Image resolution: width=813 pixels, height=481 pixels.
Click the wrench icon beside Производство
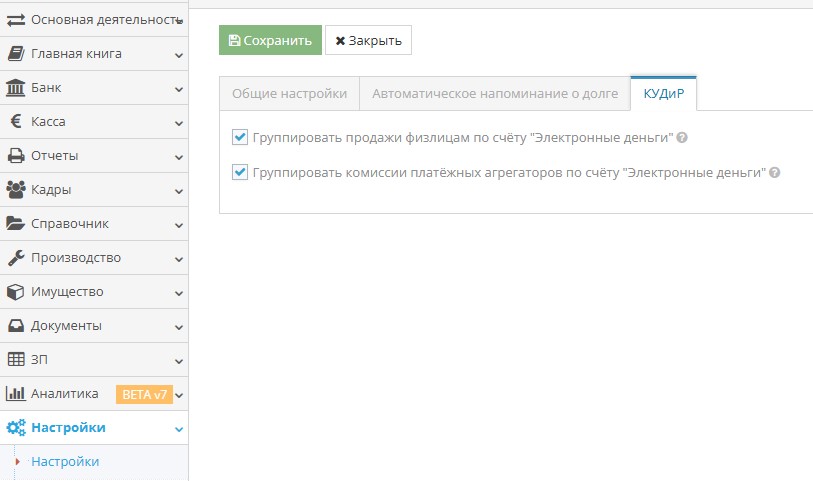[x=16, y=258]
